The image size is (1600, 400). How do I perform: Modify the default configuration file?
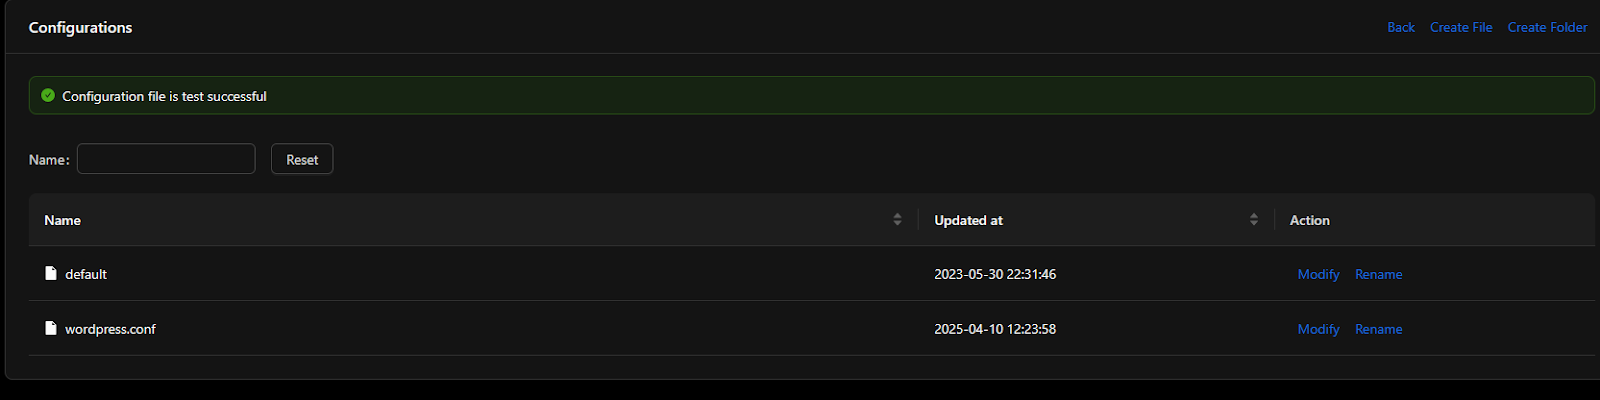(1318, 274)
